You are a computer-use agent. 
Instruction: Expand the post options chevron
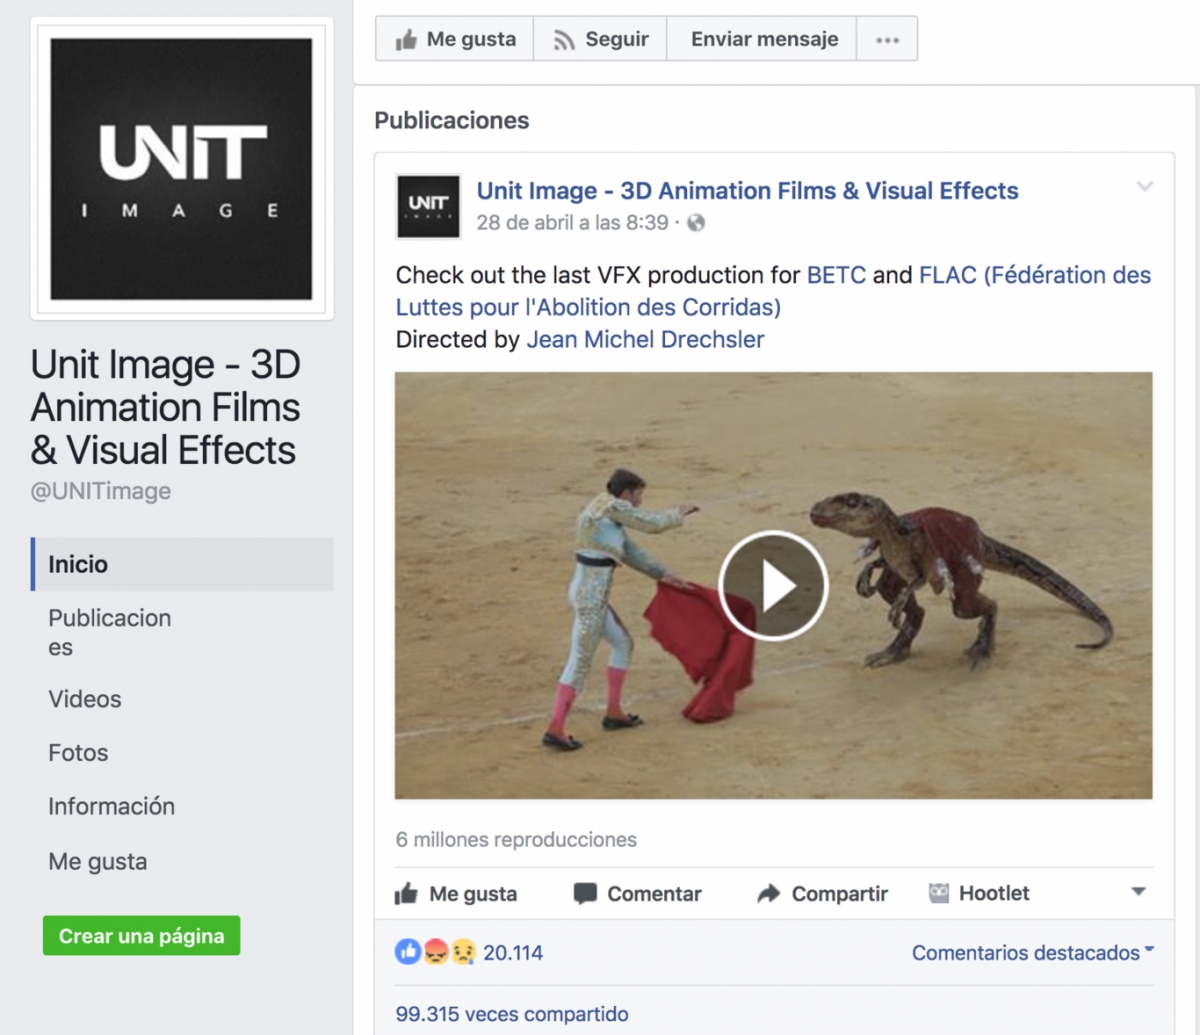pyautogui.click(x=1145, y=187)
